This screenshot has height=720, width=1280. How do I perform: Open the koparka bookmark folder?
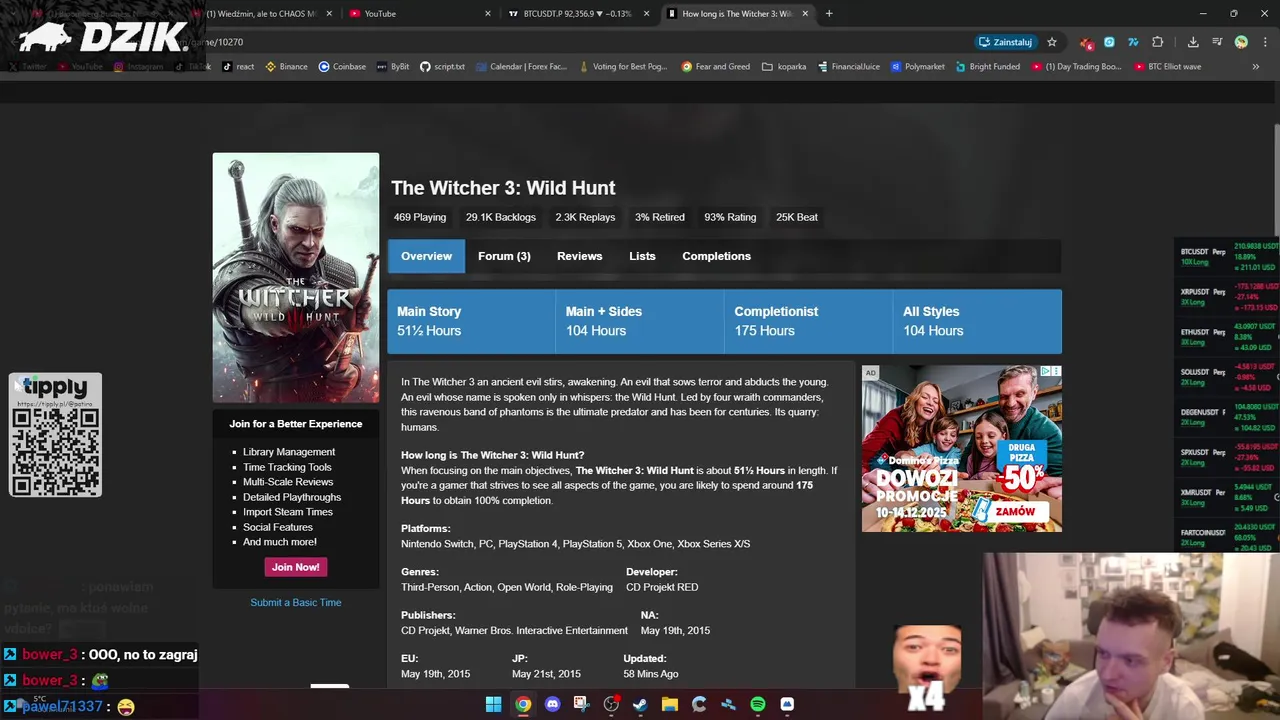[784, 67]
